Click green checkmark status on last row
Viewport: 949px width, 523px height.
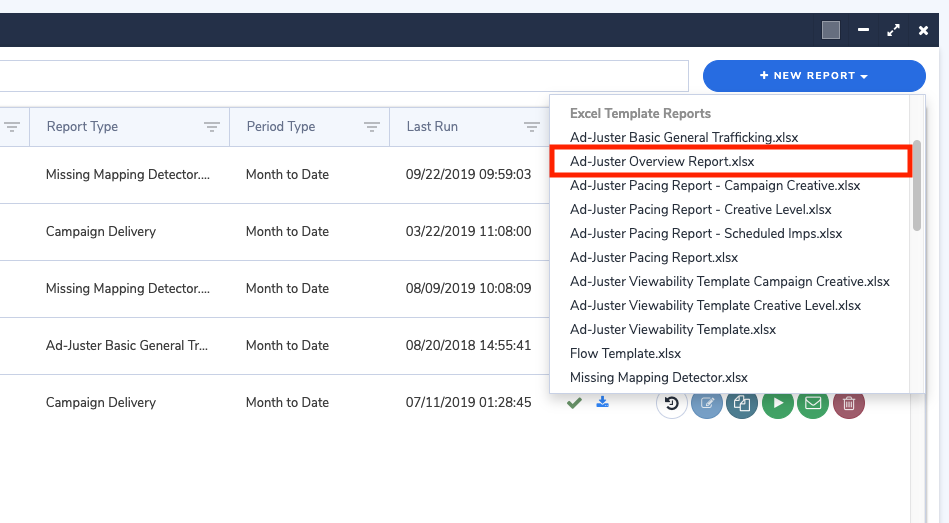[574, 403]
